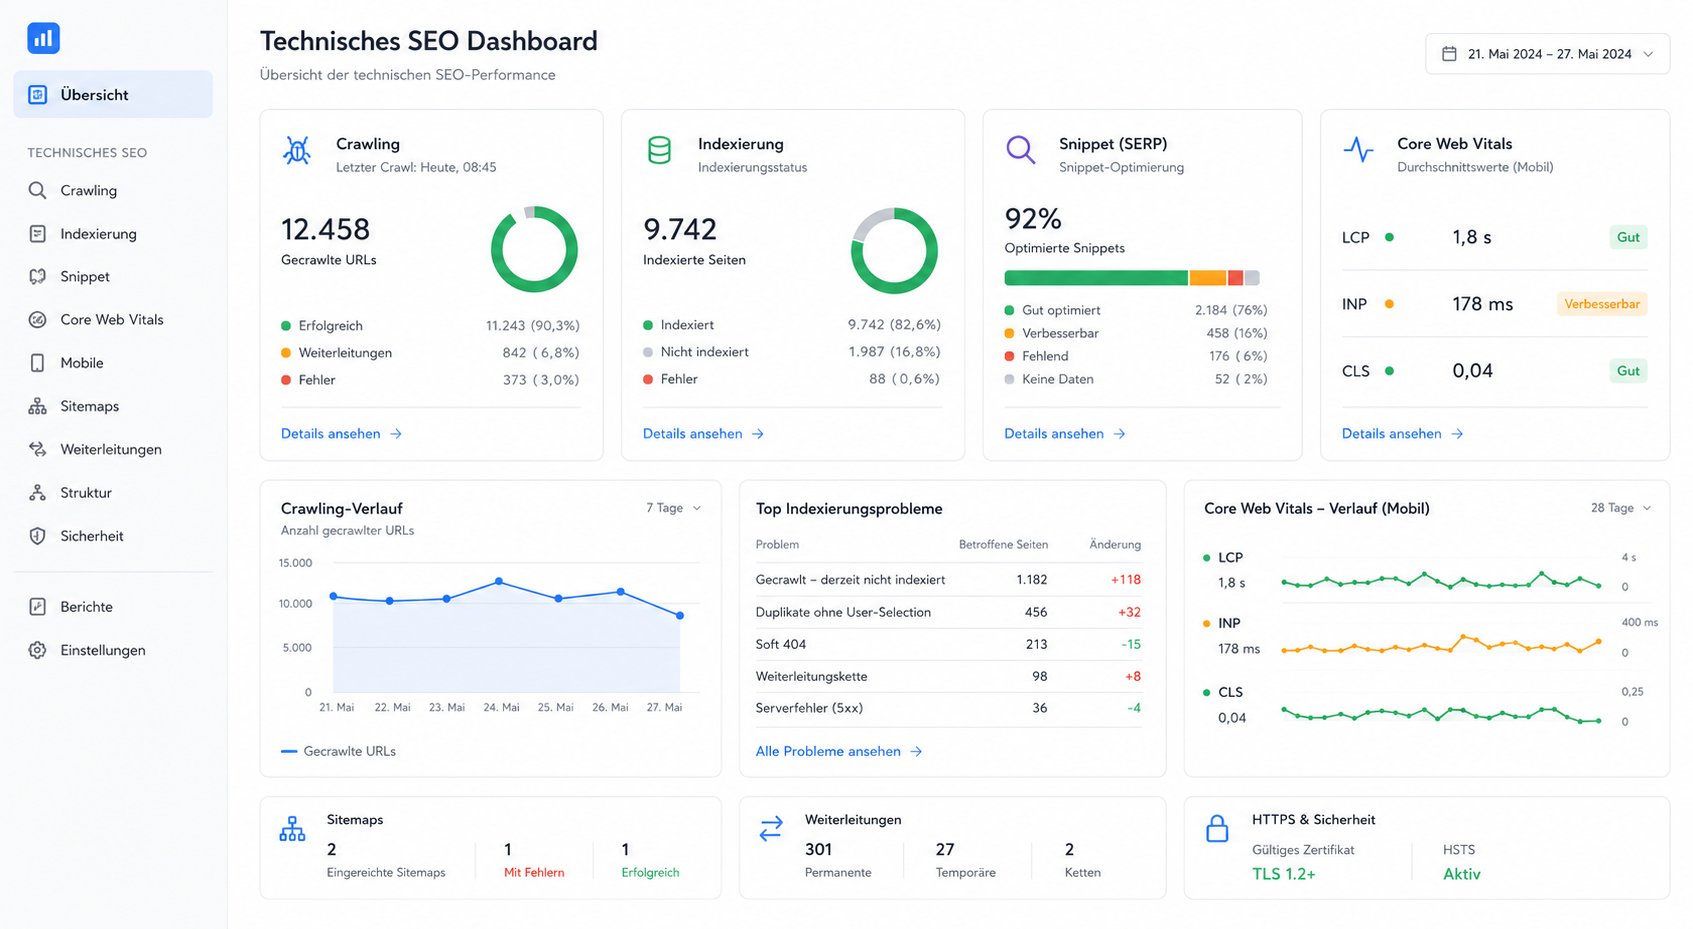
Task: Click the Core Web Vitals sidebar icon
Action: [37, 320]
